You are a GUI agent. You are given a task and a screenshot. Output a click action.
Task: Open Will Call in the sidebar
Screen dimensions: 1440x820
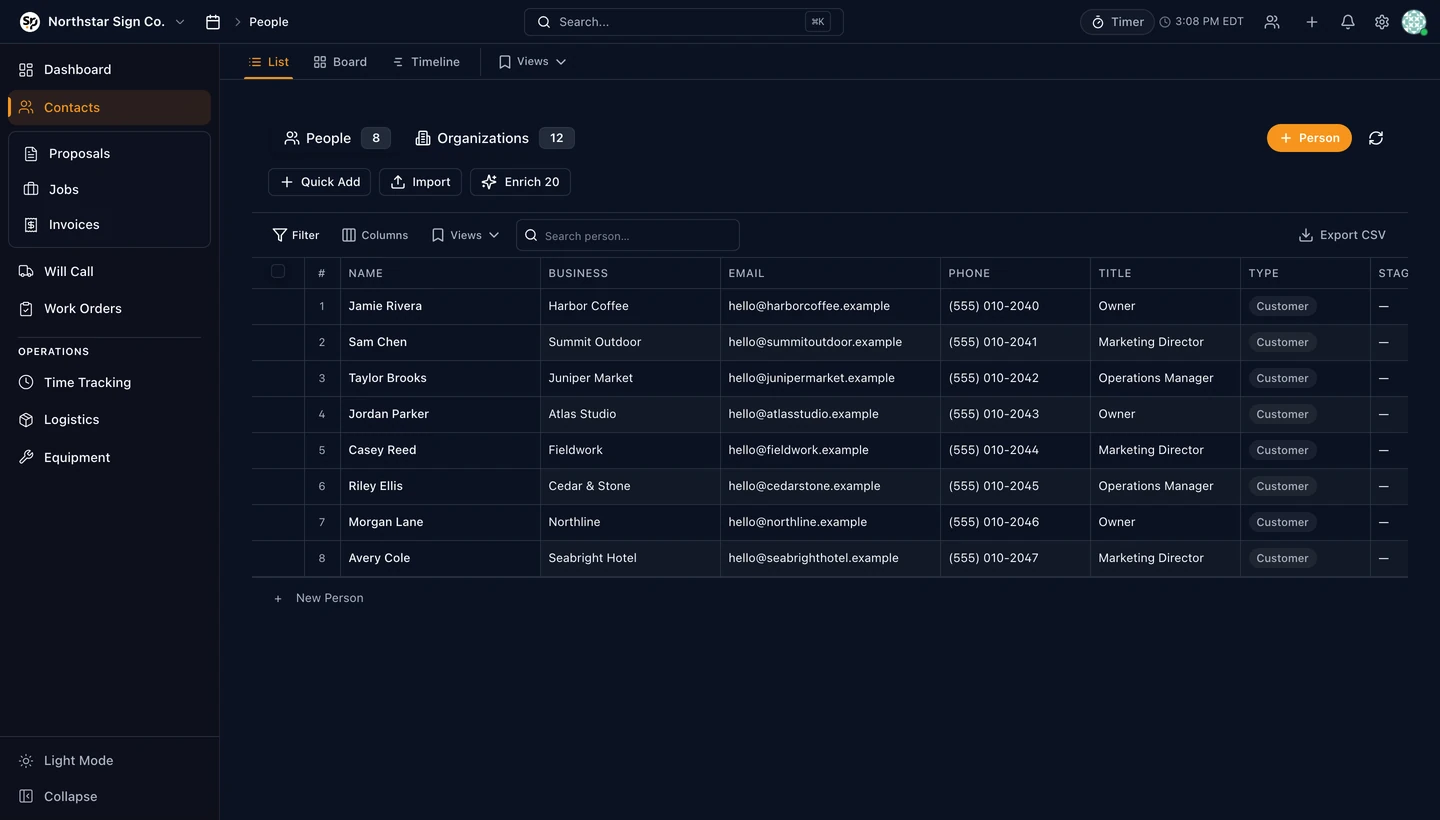[x=110, y=271]
